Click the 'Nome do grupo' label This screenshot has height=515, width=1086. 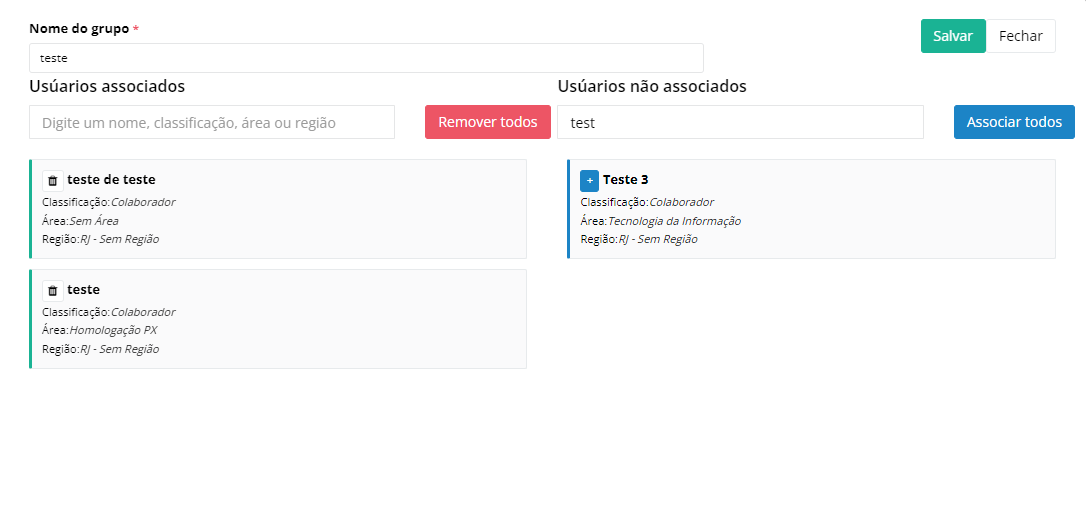tap(79, 29)
